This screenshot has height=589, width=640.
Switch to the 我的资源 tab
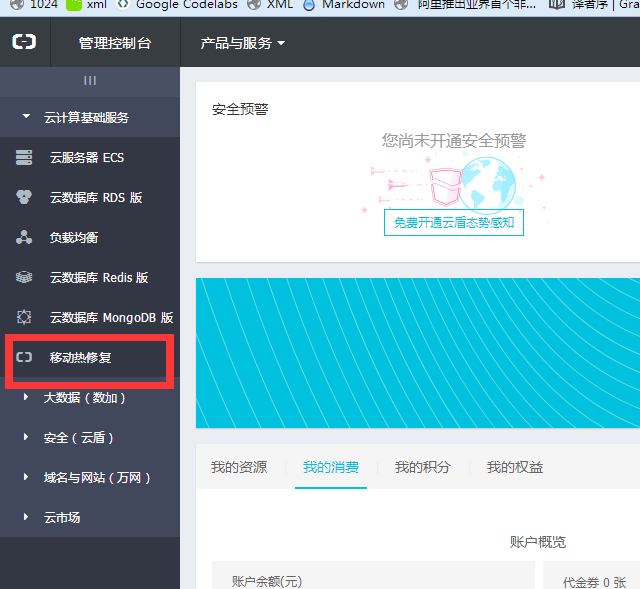coord(239,467)
